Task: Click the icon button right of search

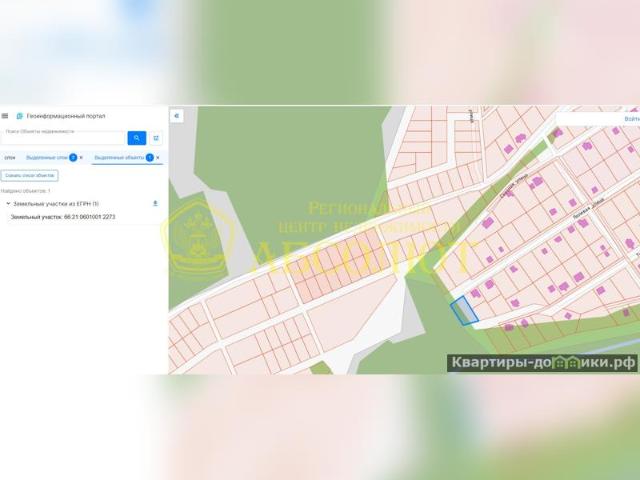Action: pyautogui.click(x=156, y=138)
